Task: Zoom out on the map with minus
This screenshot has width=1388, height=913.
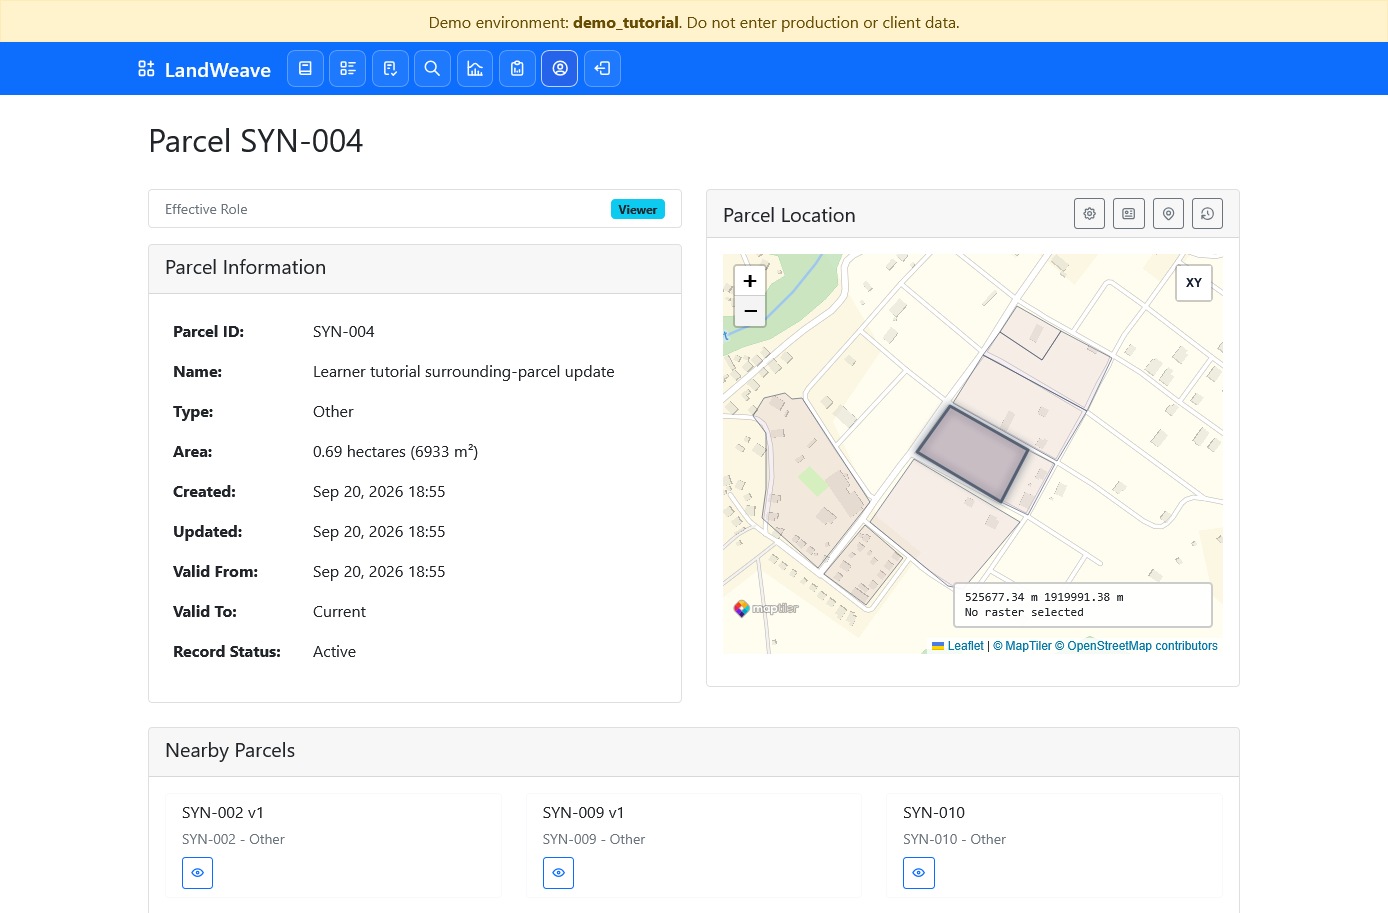Action: point(750,311)
